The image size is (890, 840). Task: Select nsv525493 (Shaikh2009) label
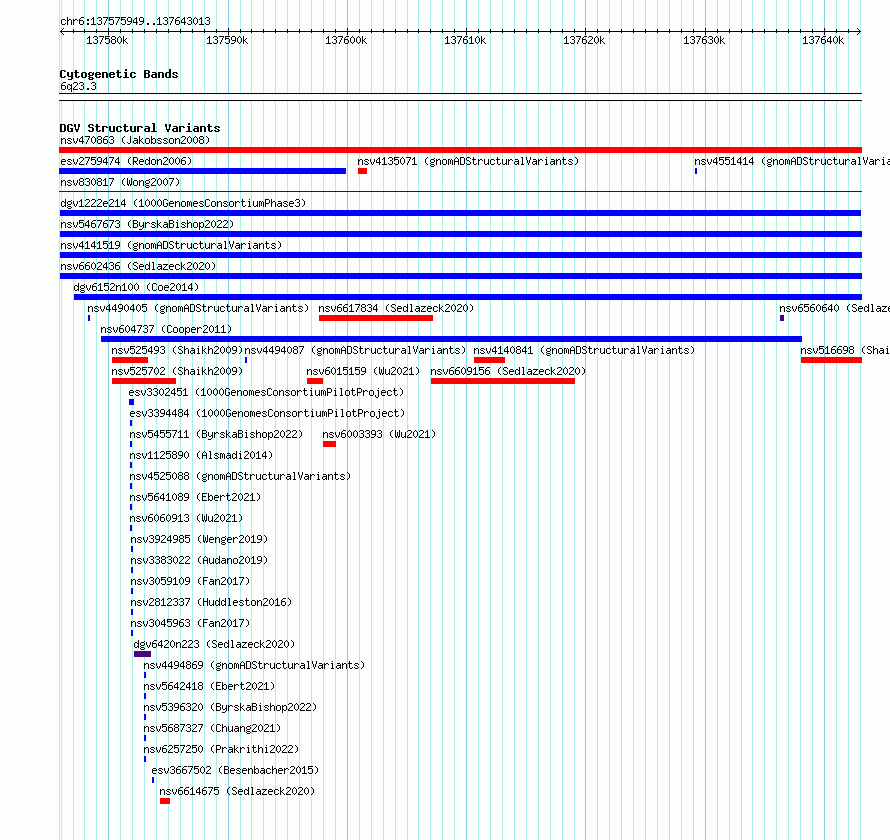[177, 350]
